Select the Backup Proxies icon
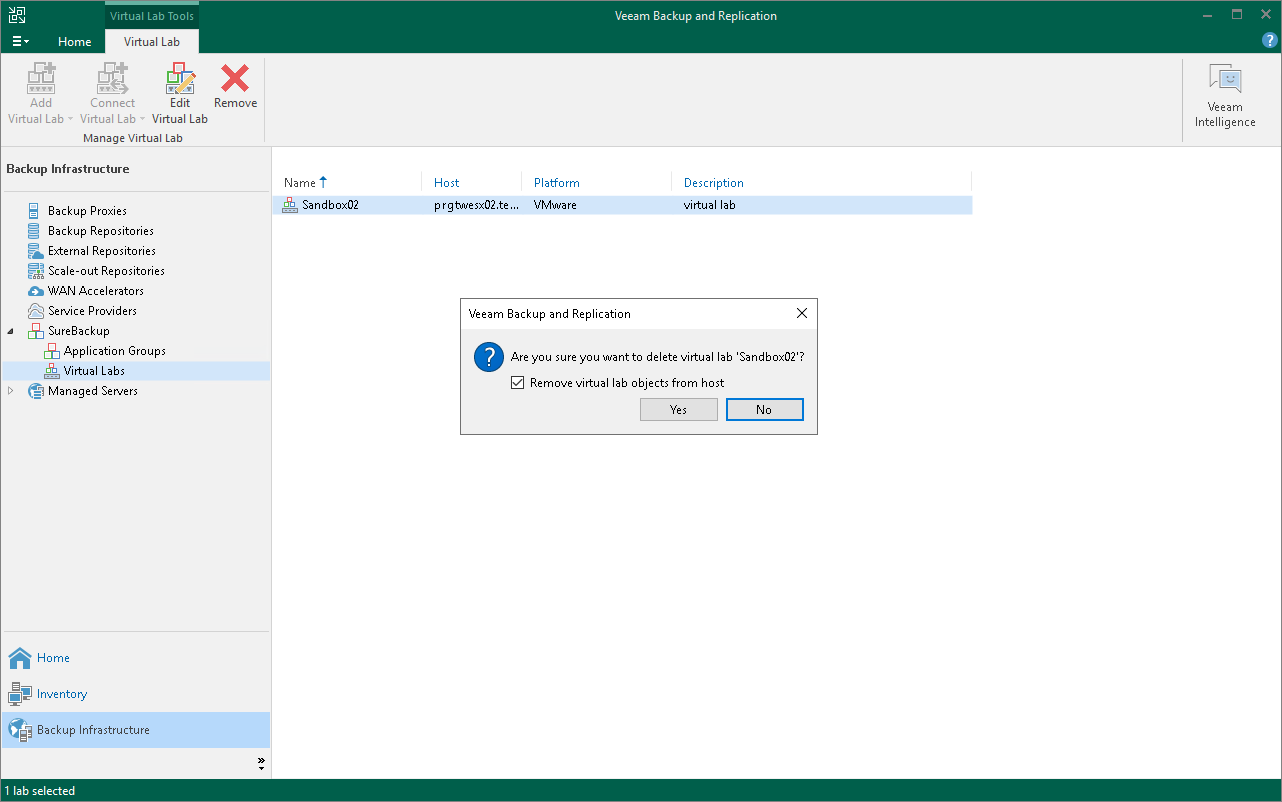Screen dimensions: 1282x802 click(x=33, y=210)
